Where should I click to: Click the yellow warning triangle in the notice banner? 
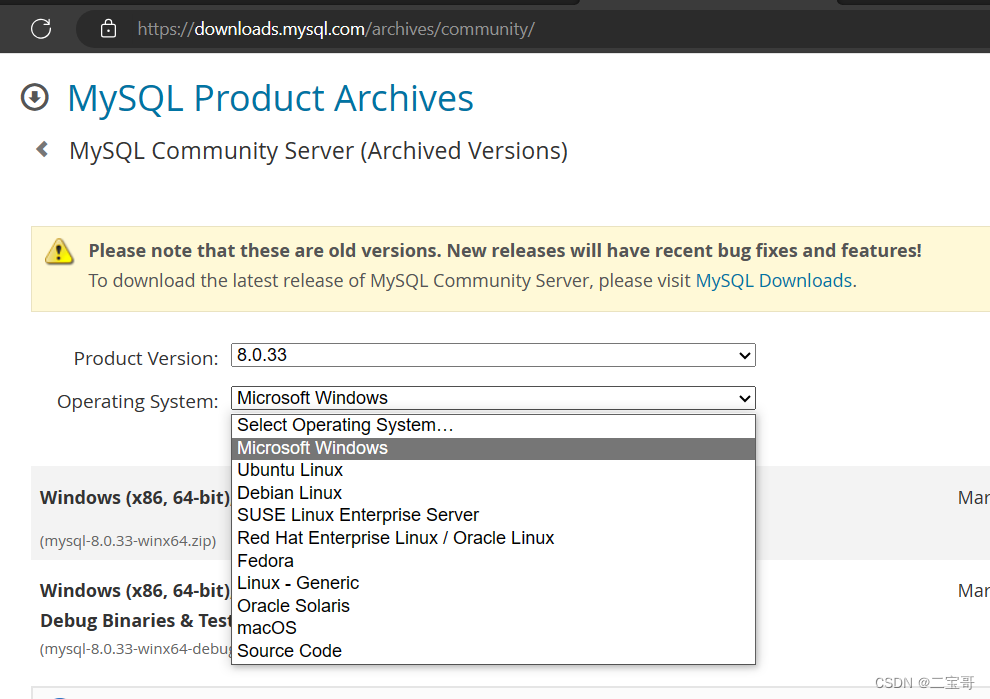59,252
